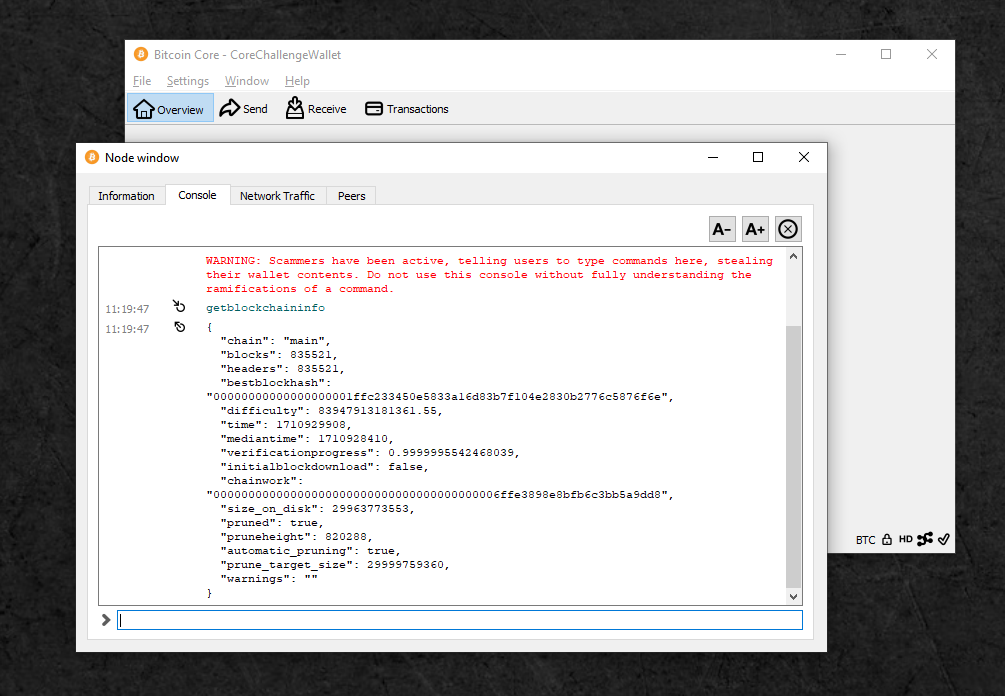Decrease console font size with A-
This screenshot has width=1005, height=696.
coord(722,229)
